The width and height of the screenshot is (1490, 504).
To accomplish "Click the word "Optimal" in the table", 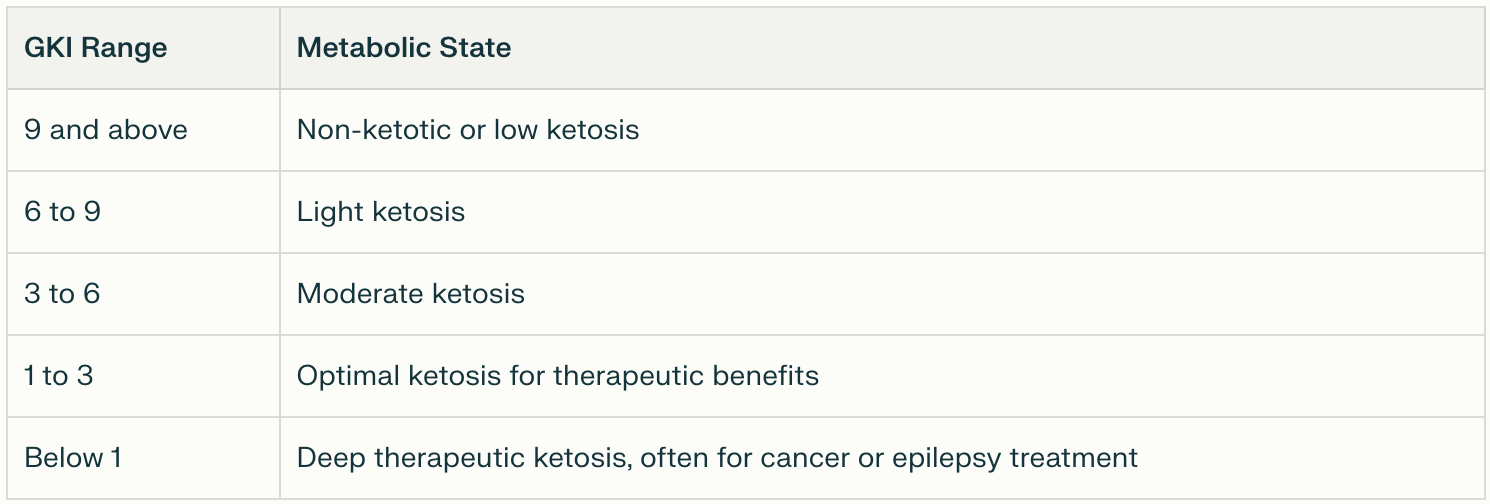I will 349,376.
